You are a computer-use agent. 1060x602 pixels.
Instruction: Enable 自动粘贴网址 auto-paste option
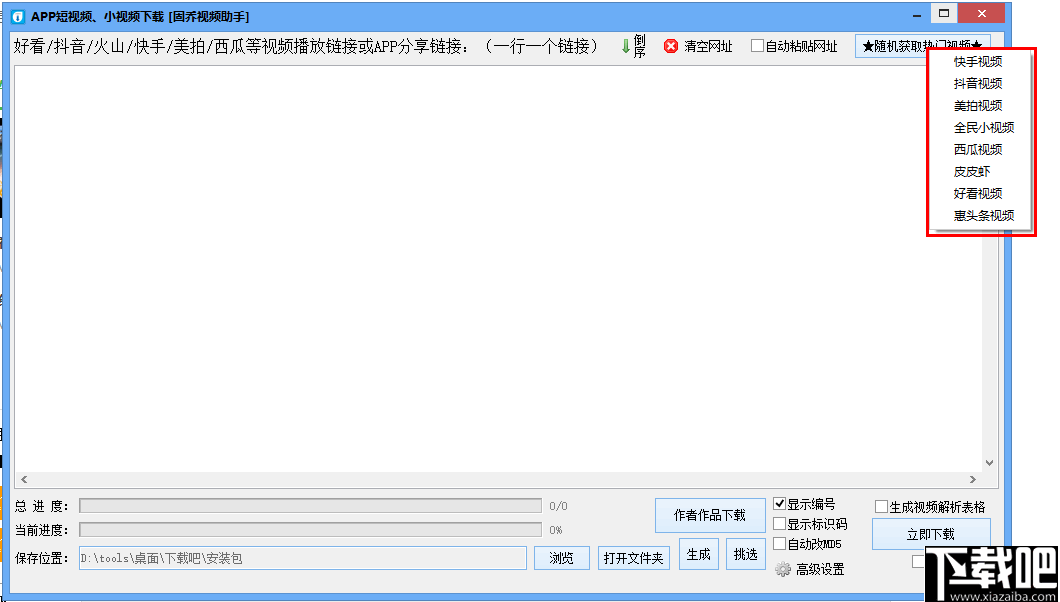click(759, 45)
